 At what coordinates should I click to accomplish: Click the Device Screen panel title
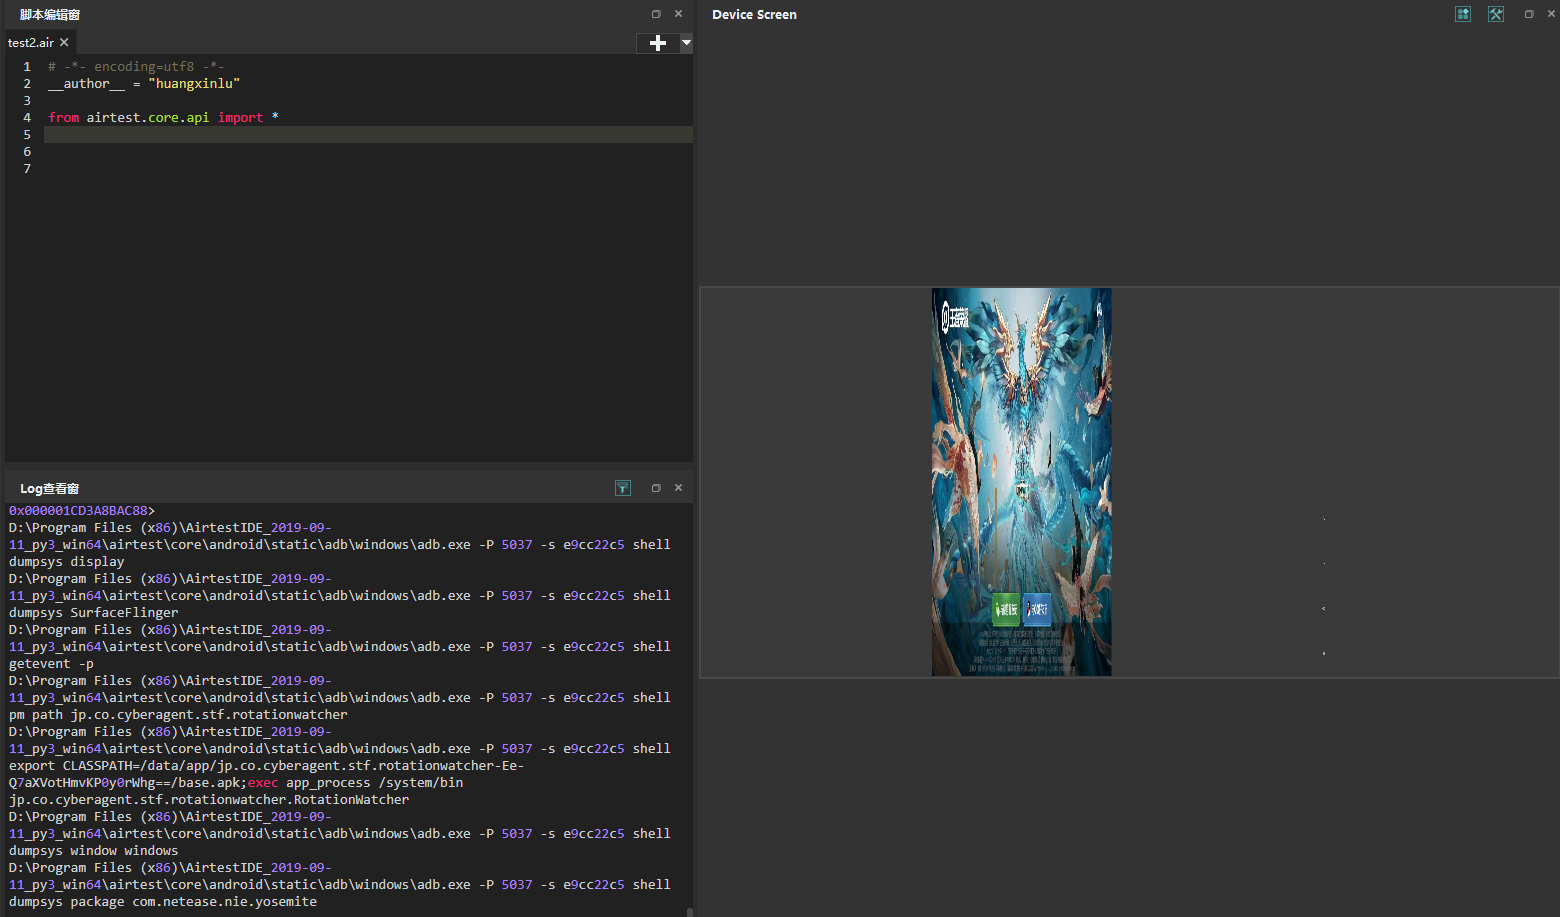click(754, 15)
